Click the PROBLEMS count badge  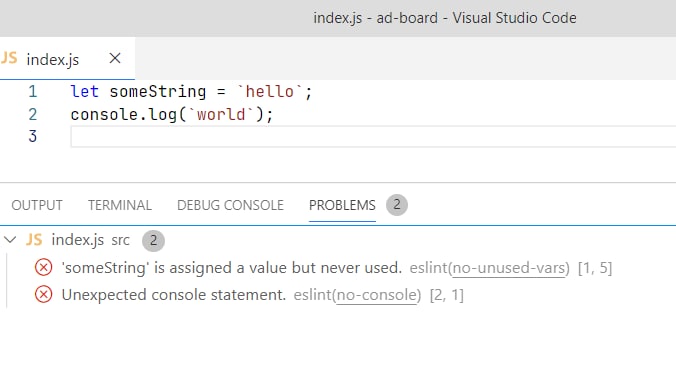[x=397, y=205]
